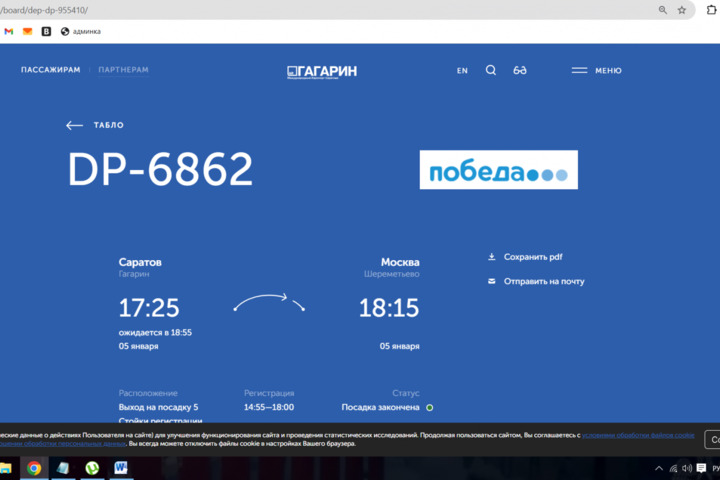Click the Гагарин airport logo

point(321,71)
